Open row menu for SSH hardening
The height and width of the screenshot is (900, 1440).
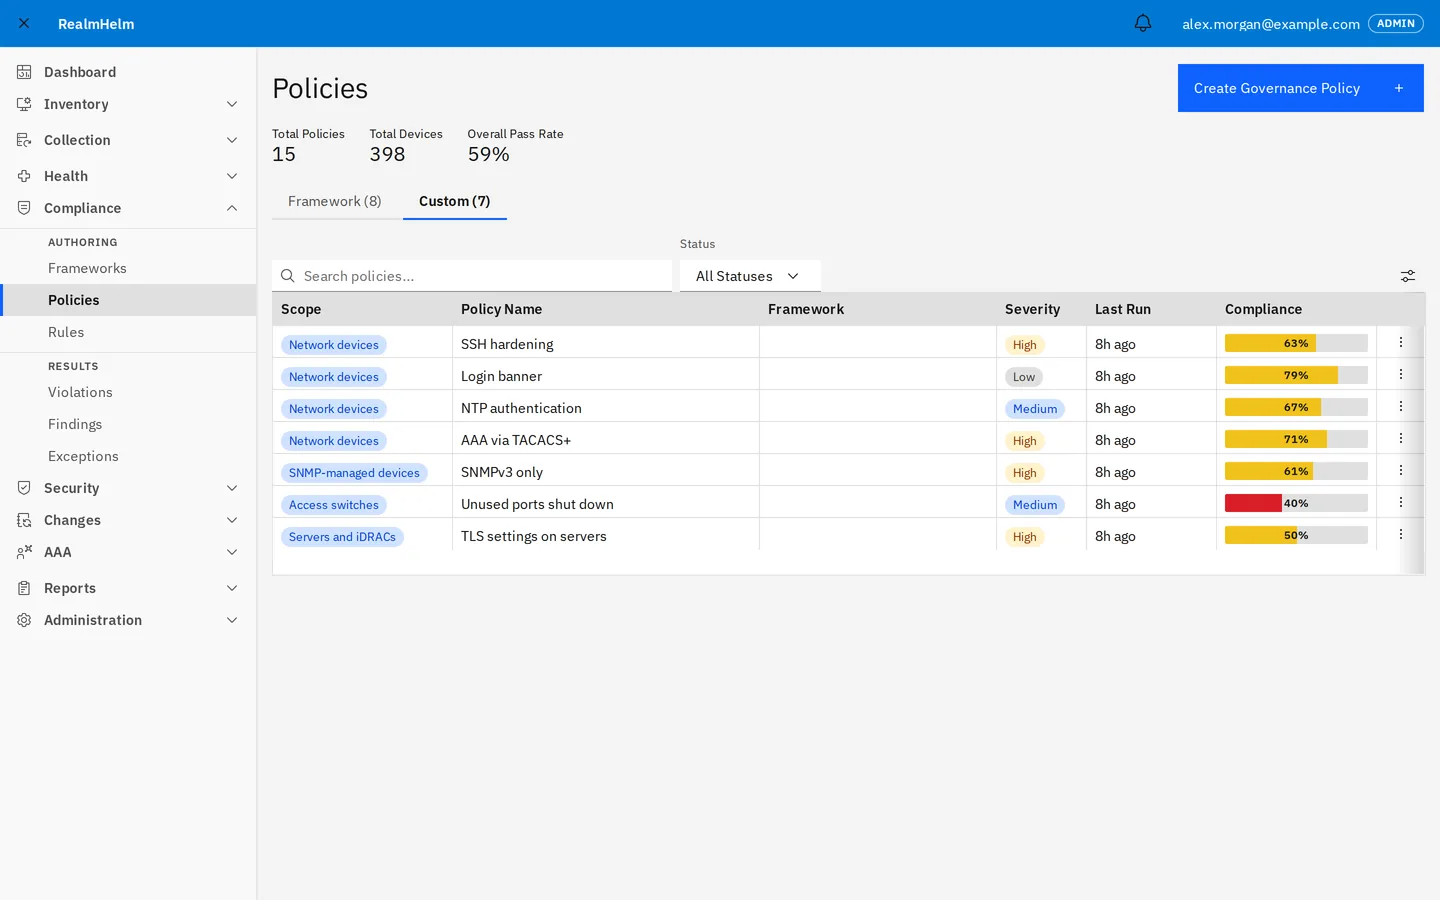pos(1401,343)
